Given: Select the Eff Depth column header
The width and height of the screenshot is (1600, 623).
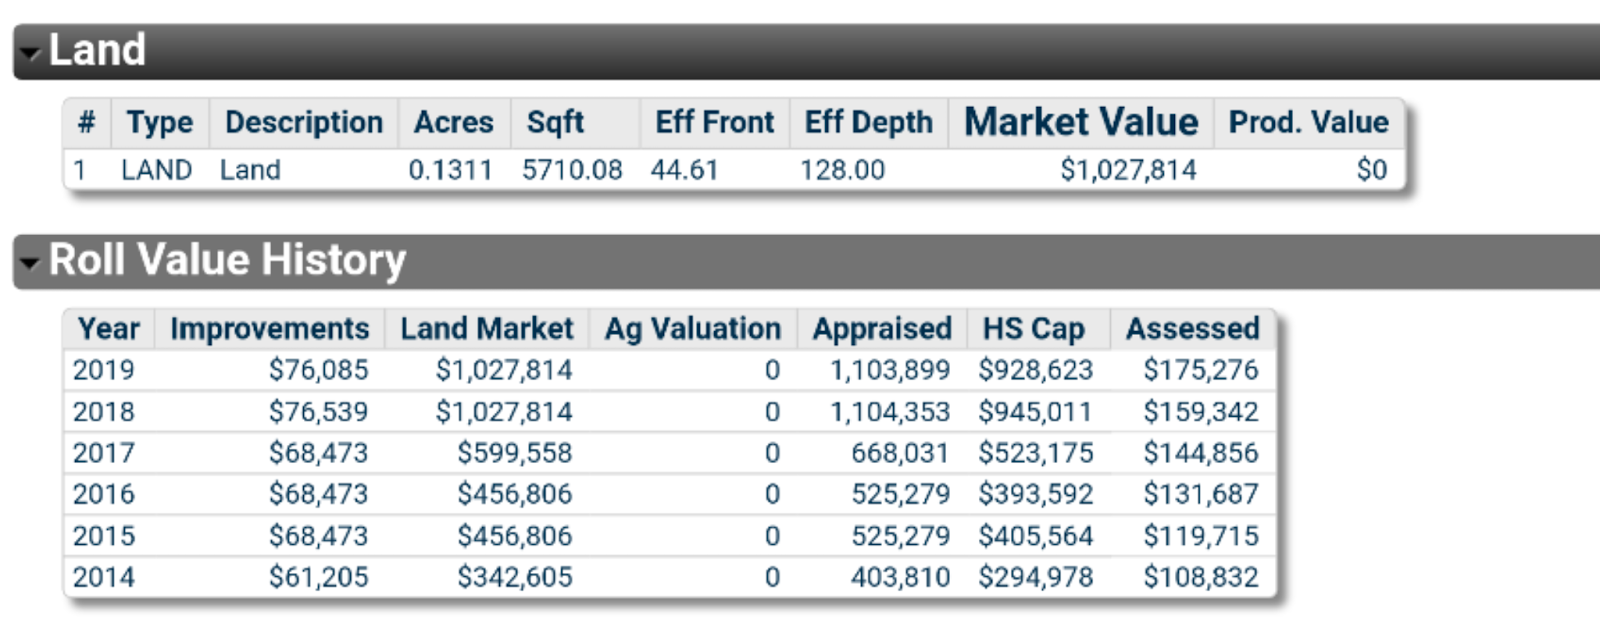Looking at the screenshot, I should tap(868, 122).
